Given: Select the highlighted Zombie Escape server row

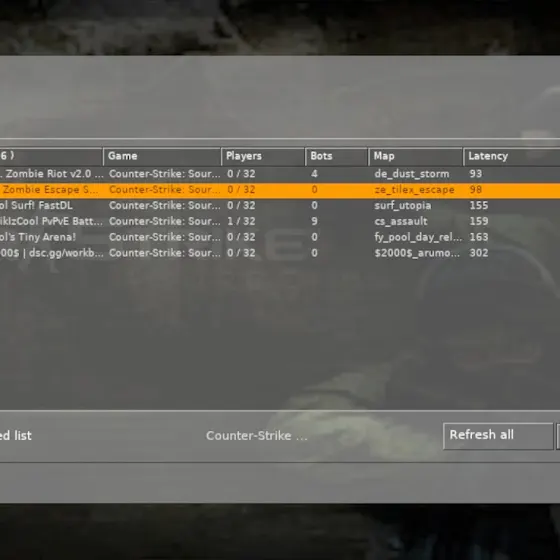Looking at the screenshot, I should pyautogui.click(x=280, y=190).
